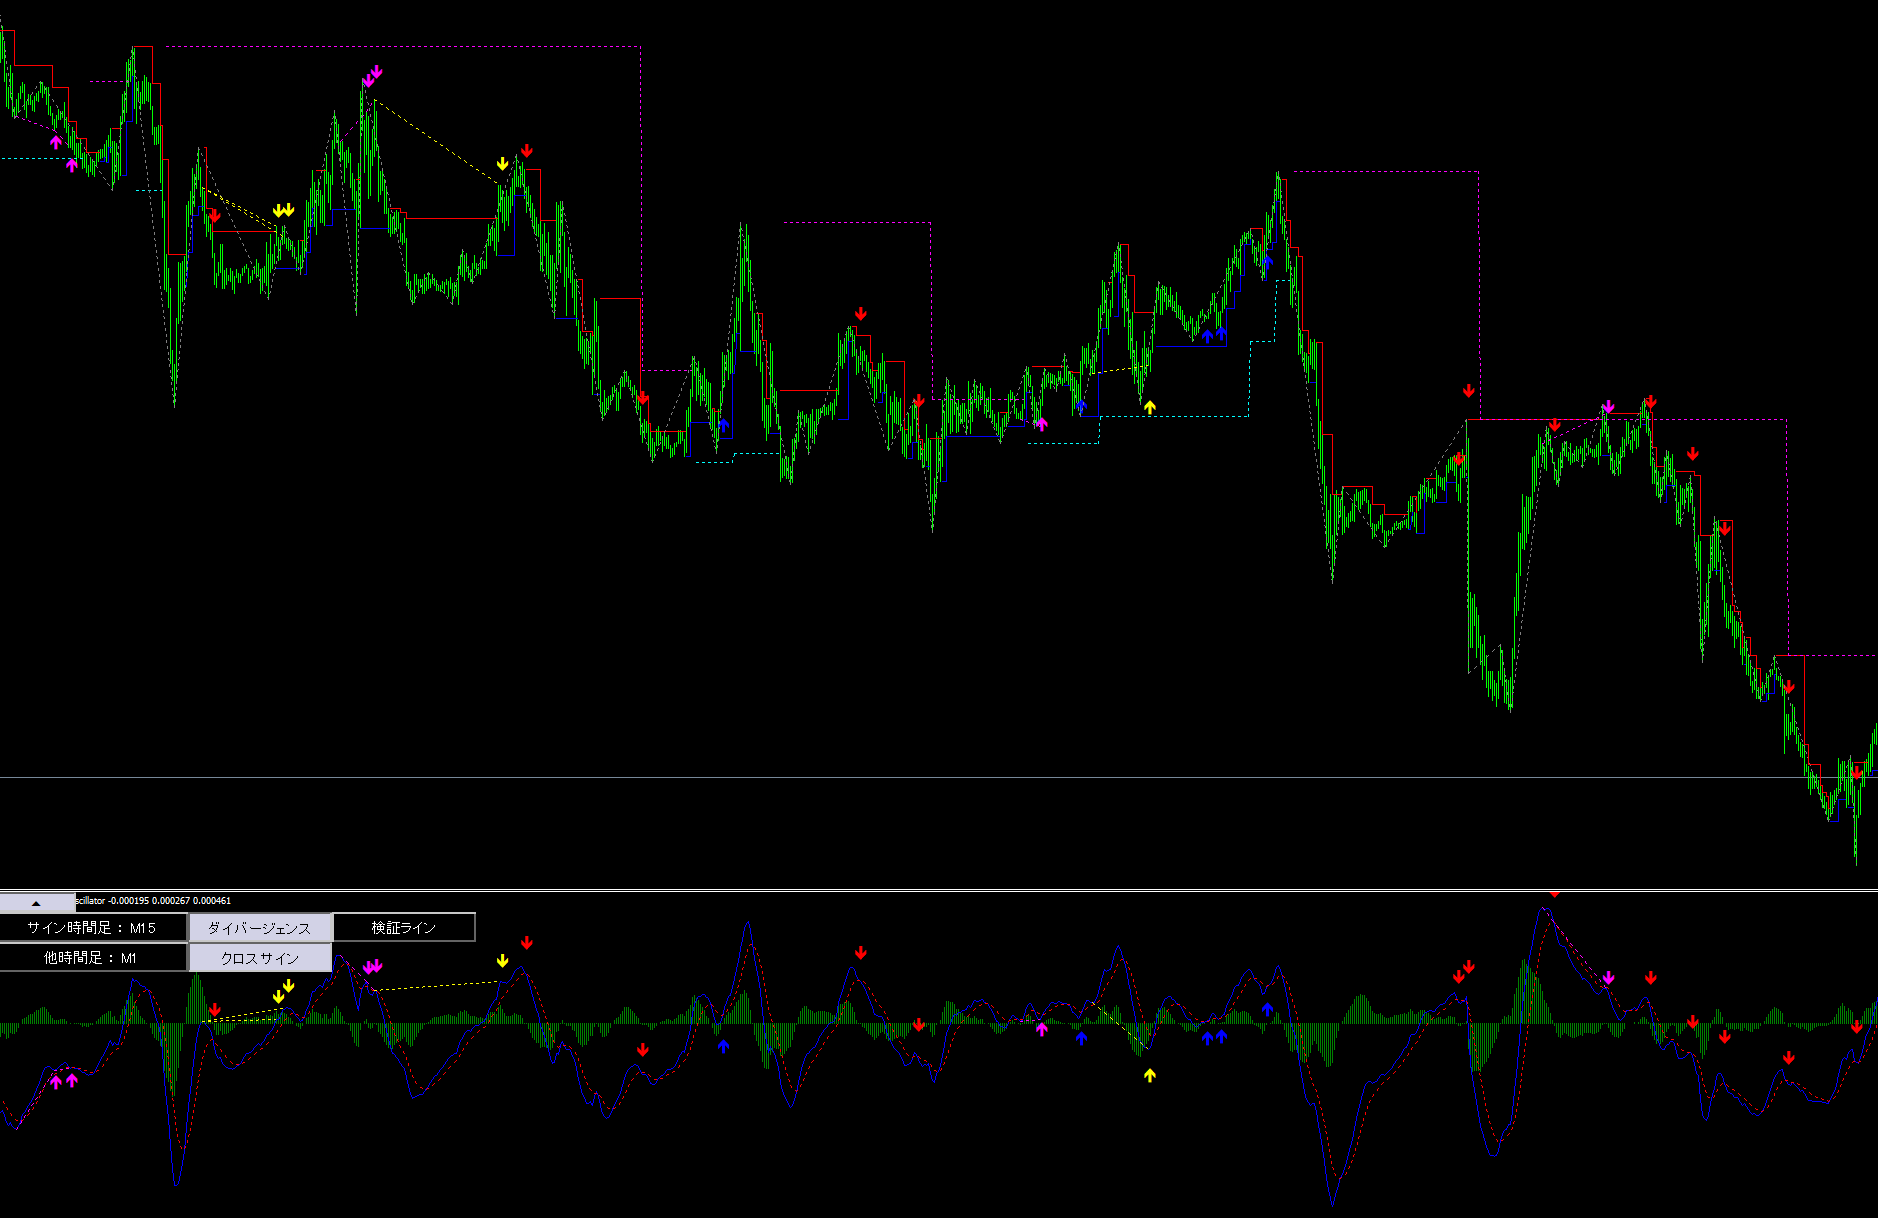
Task: Click the yellow up arrow in the oscillator window
Action: point(1150,1075)
